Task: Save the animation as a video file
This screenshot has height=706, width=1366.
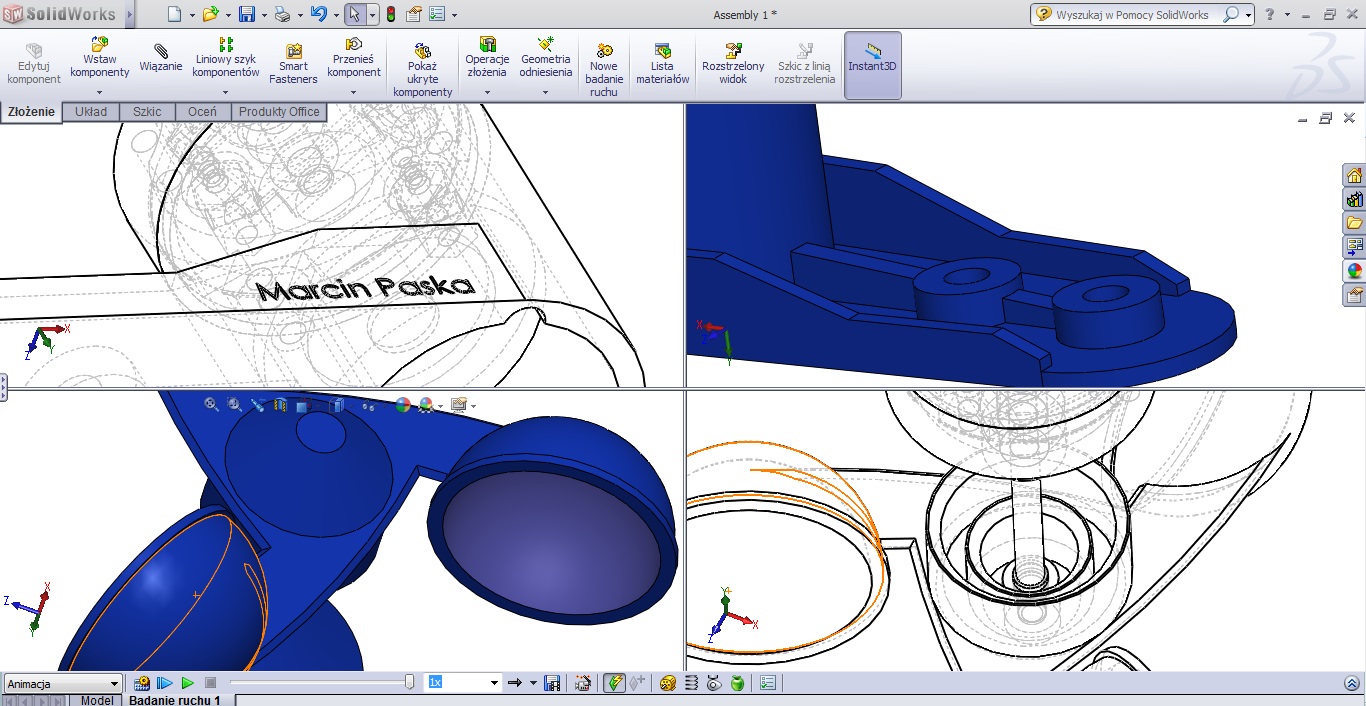Action: point(553,682)
